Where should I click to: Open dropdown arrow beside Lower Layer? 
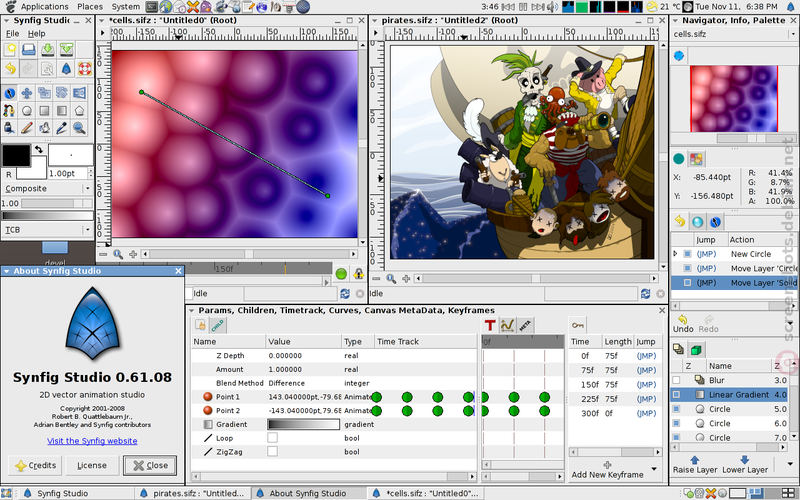tap(790, 463)
